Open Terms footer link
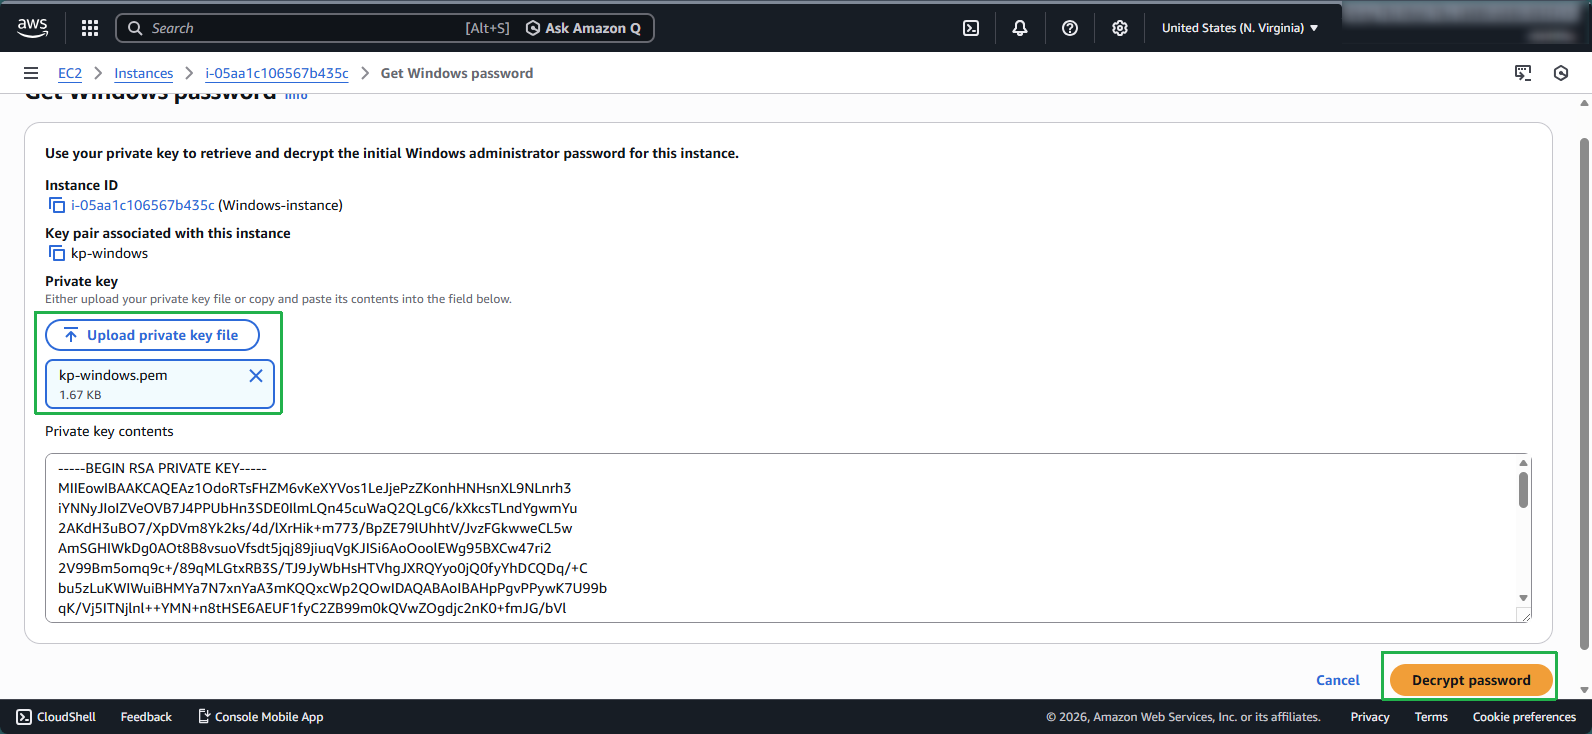 pyautogui.click(x=1431, y=717)
